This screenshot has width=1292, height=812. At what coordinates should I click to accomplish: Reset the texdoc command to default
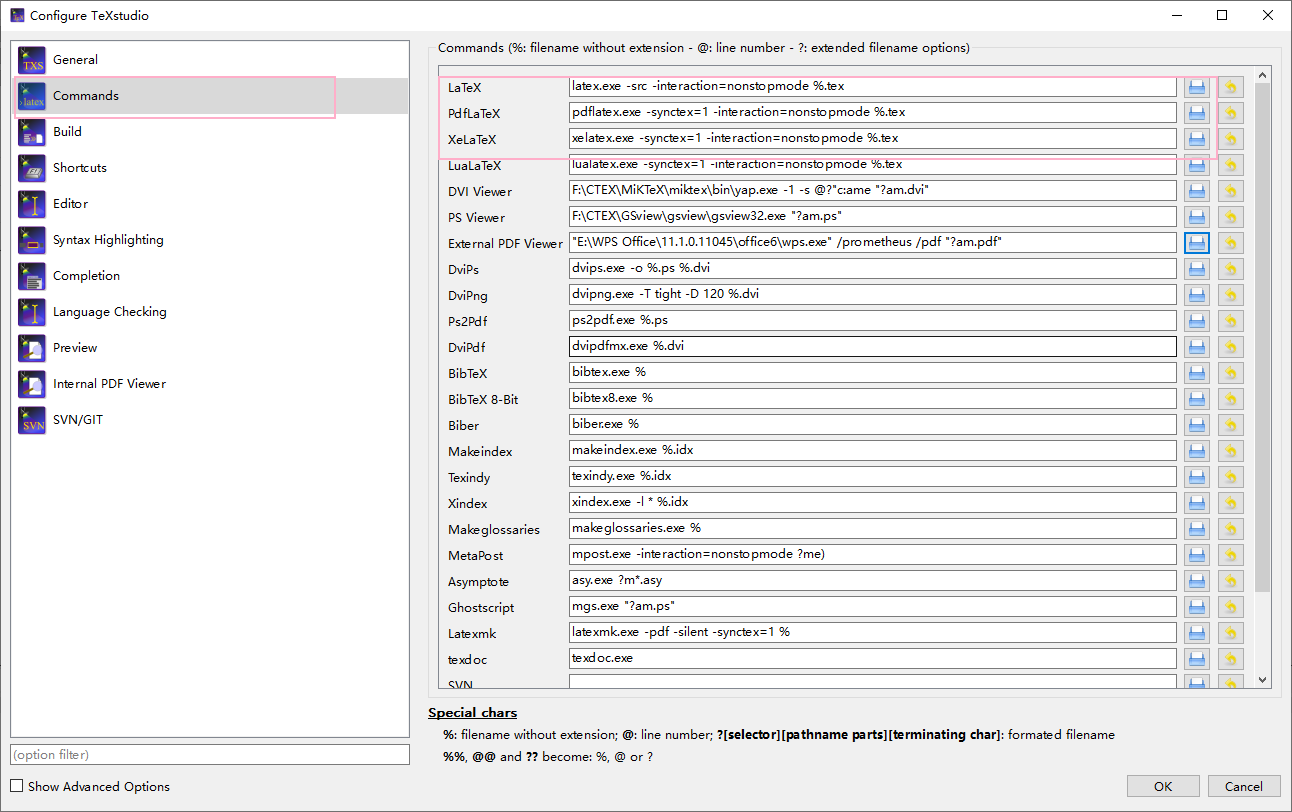1231,659
